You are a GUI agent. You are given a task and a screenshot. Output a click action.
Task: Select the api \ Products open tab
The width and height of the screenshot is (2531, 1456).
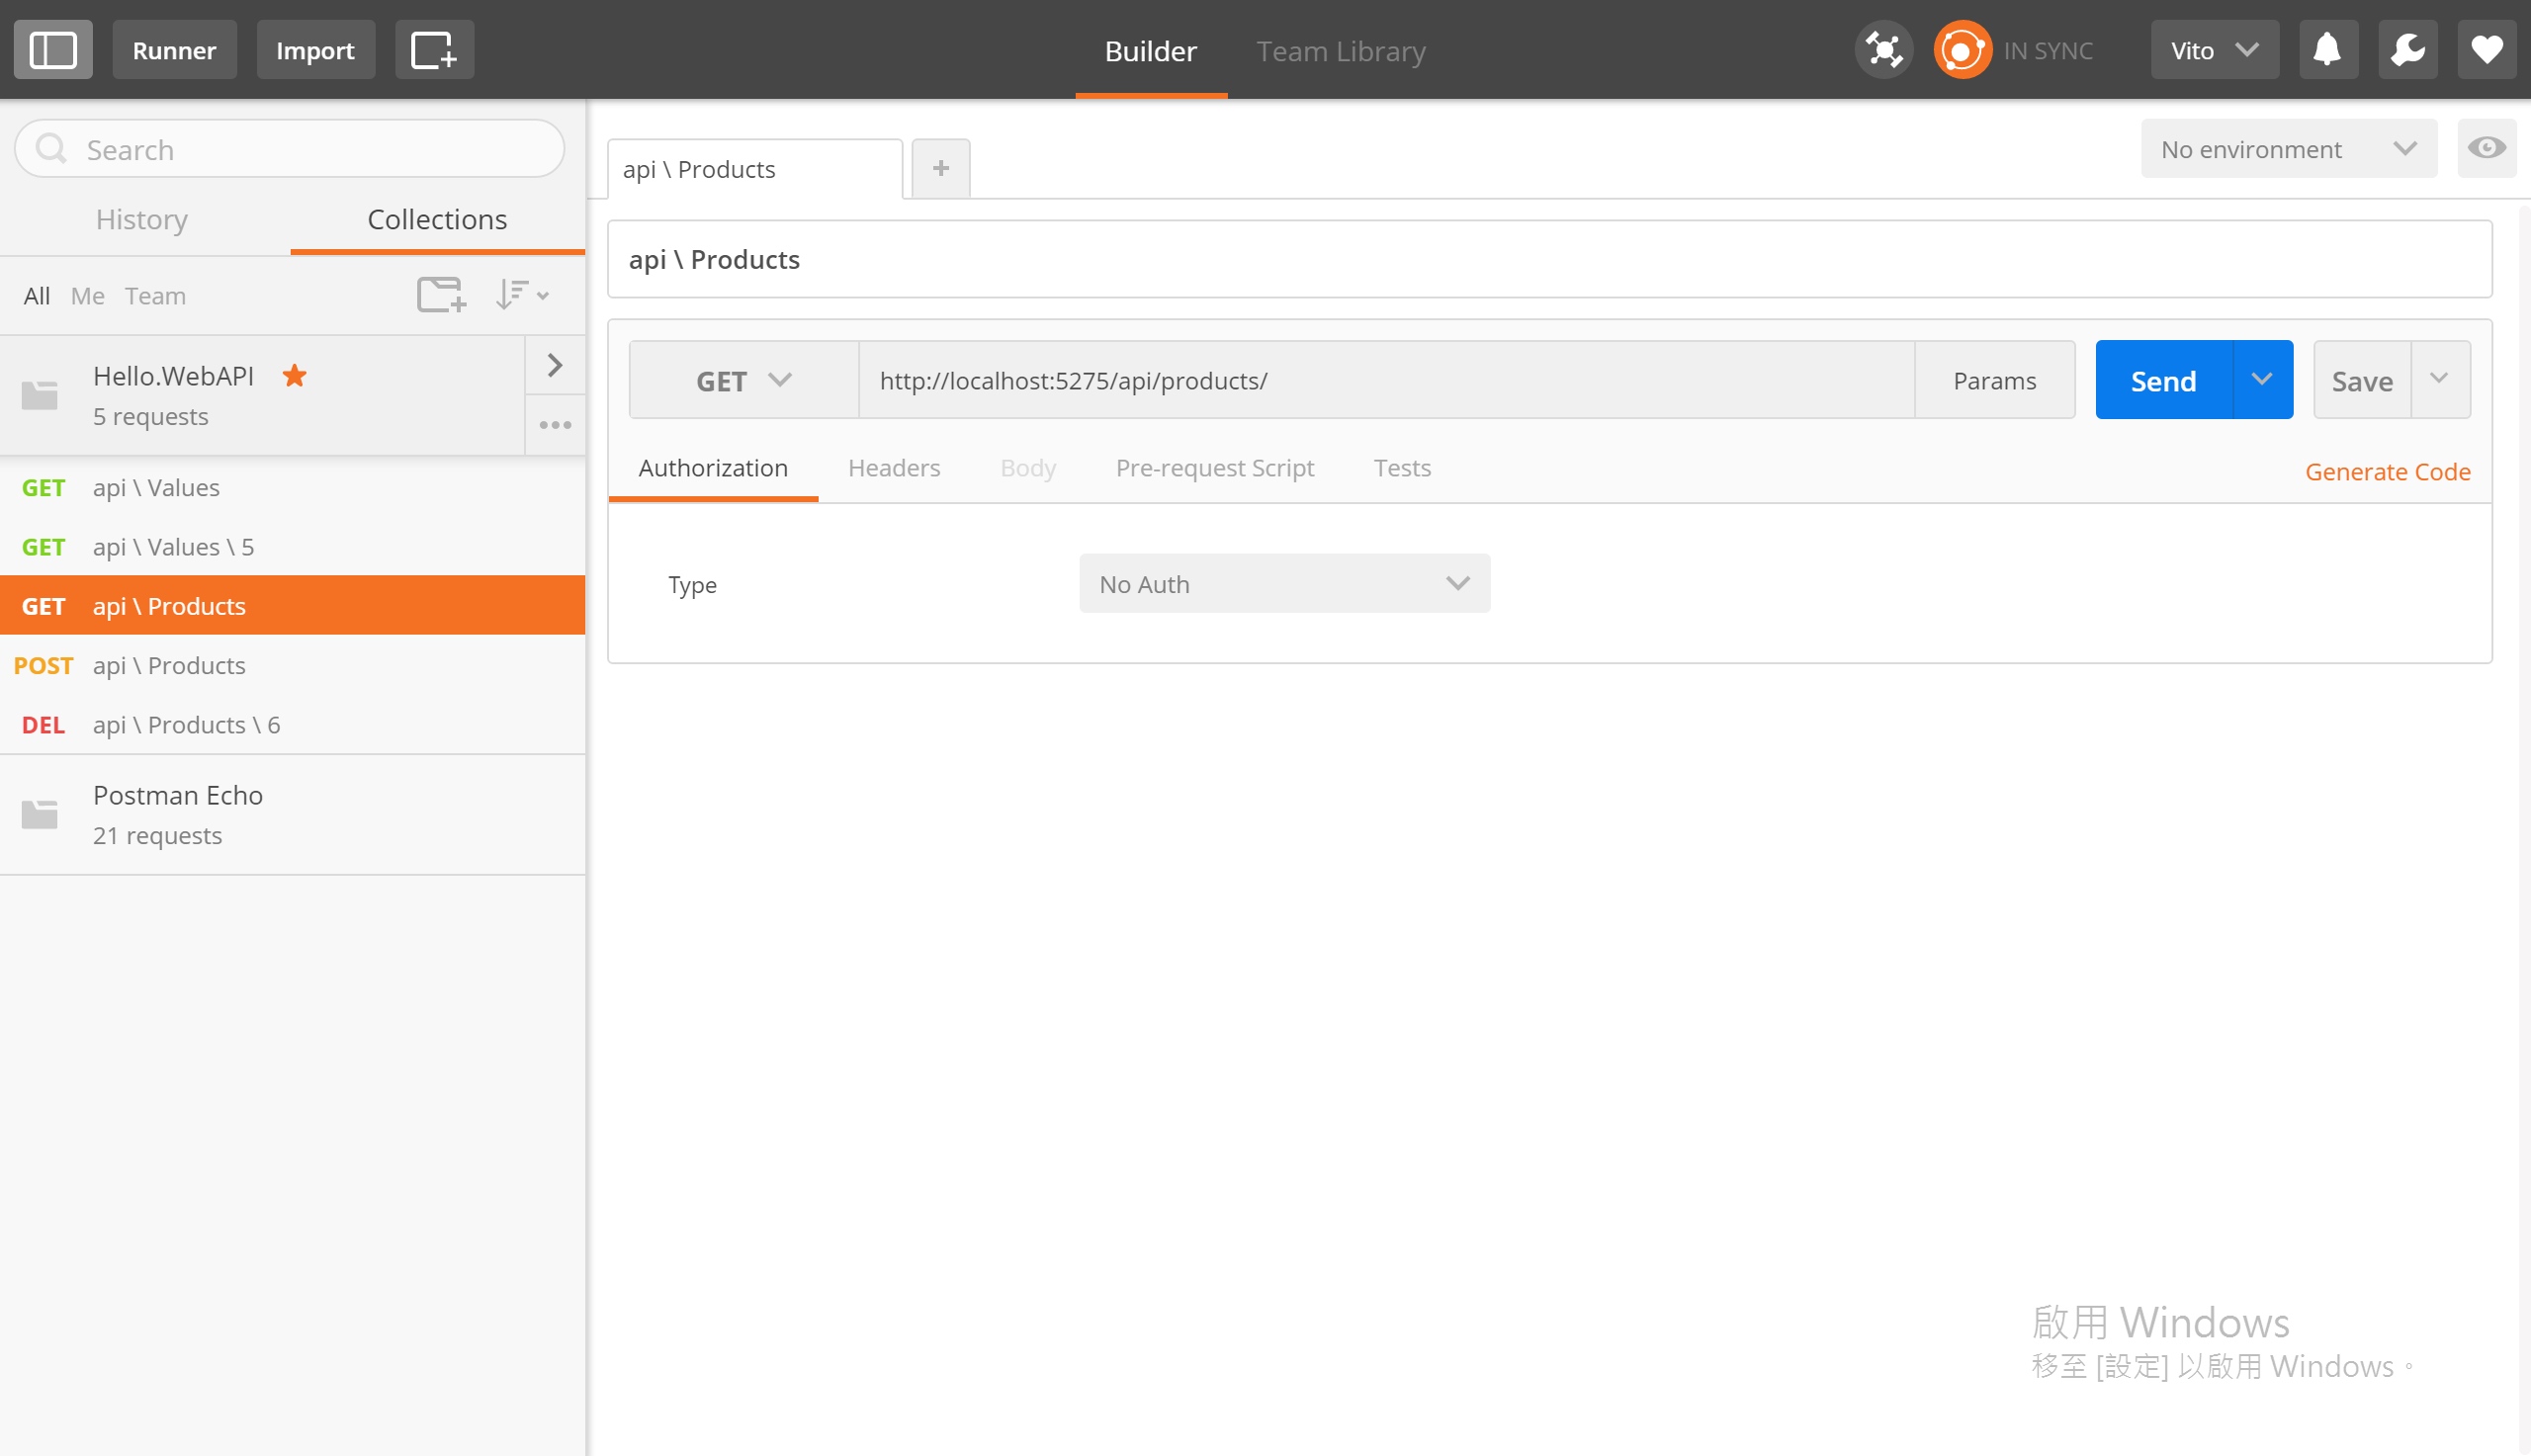pyautogui.click(x=755, y=169)
